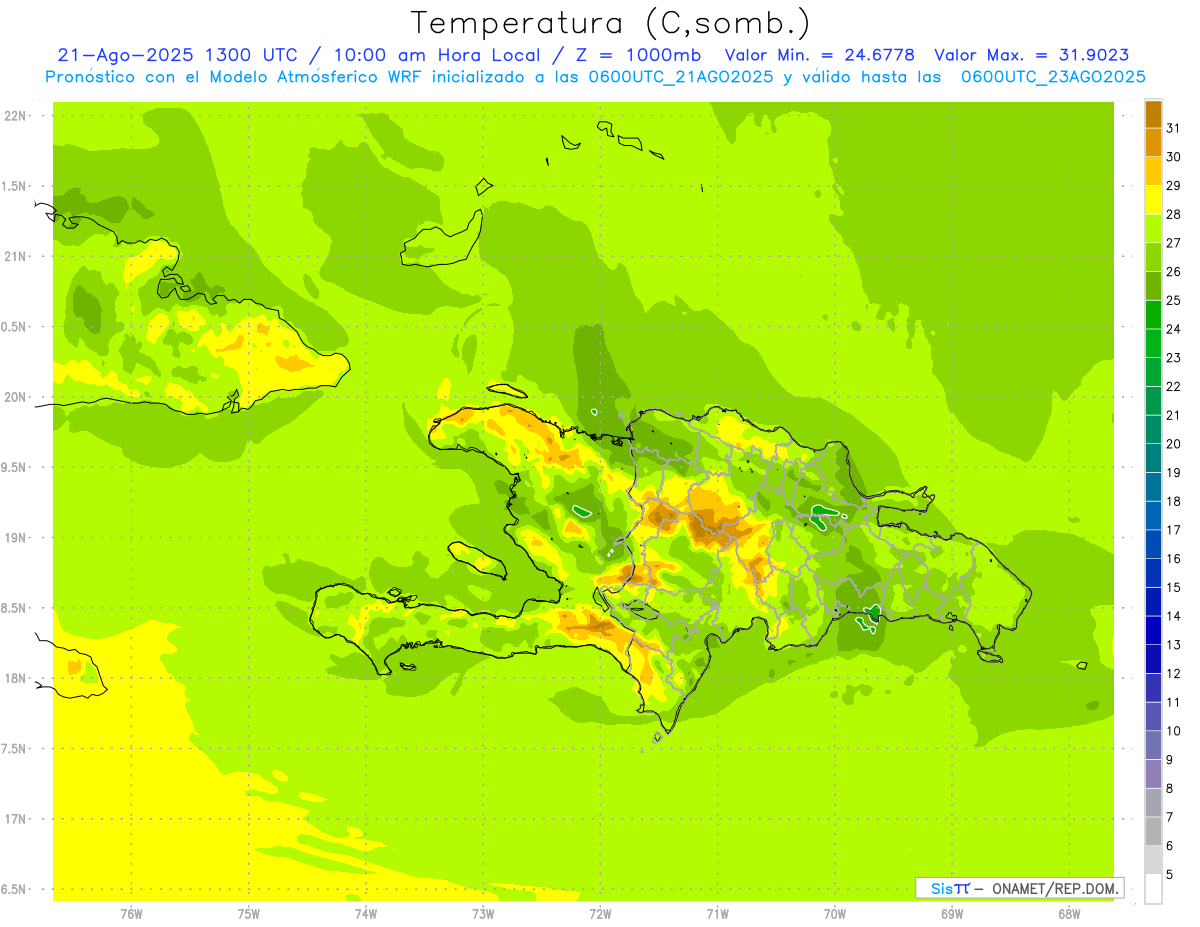Click the '72W' longitude label

pyautogui.click(x=600, y=913)
